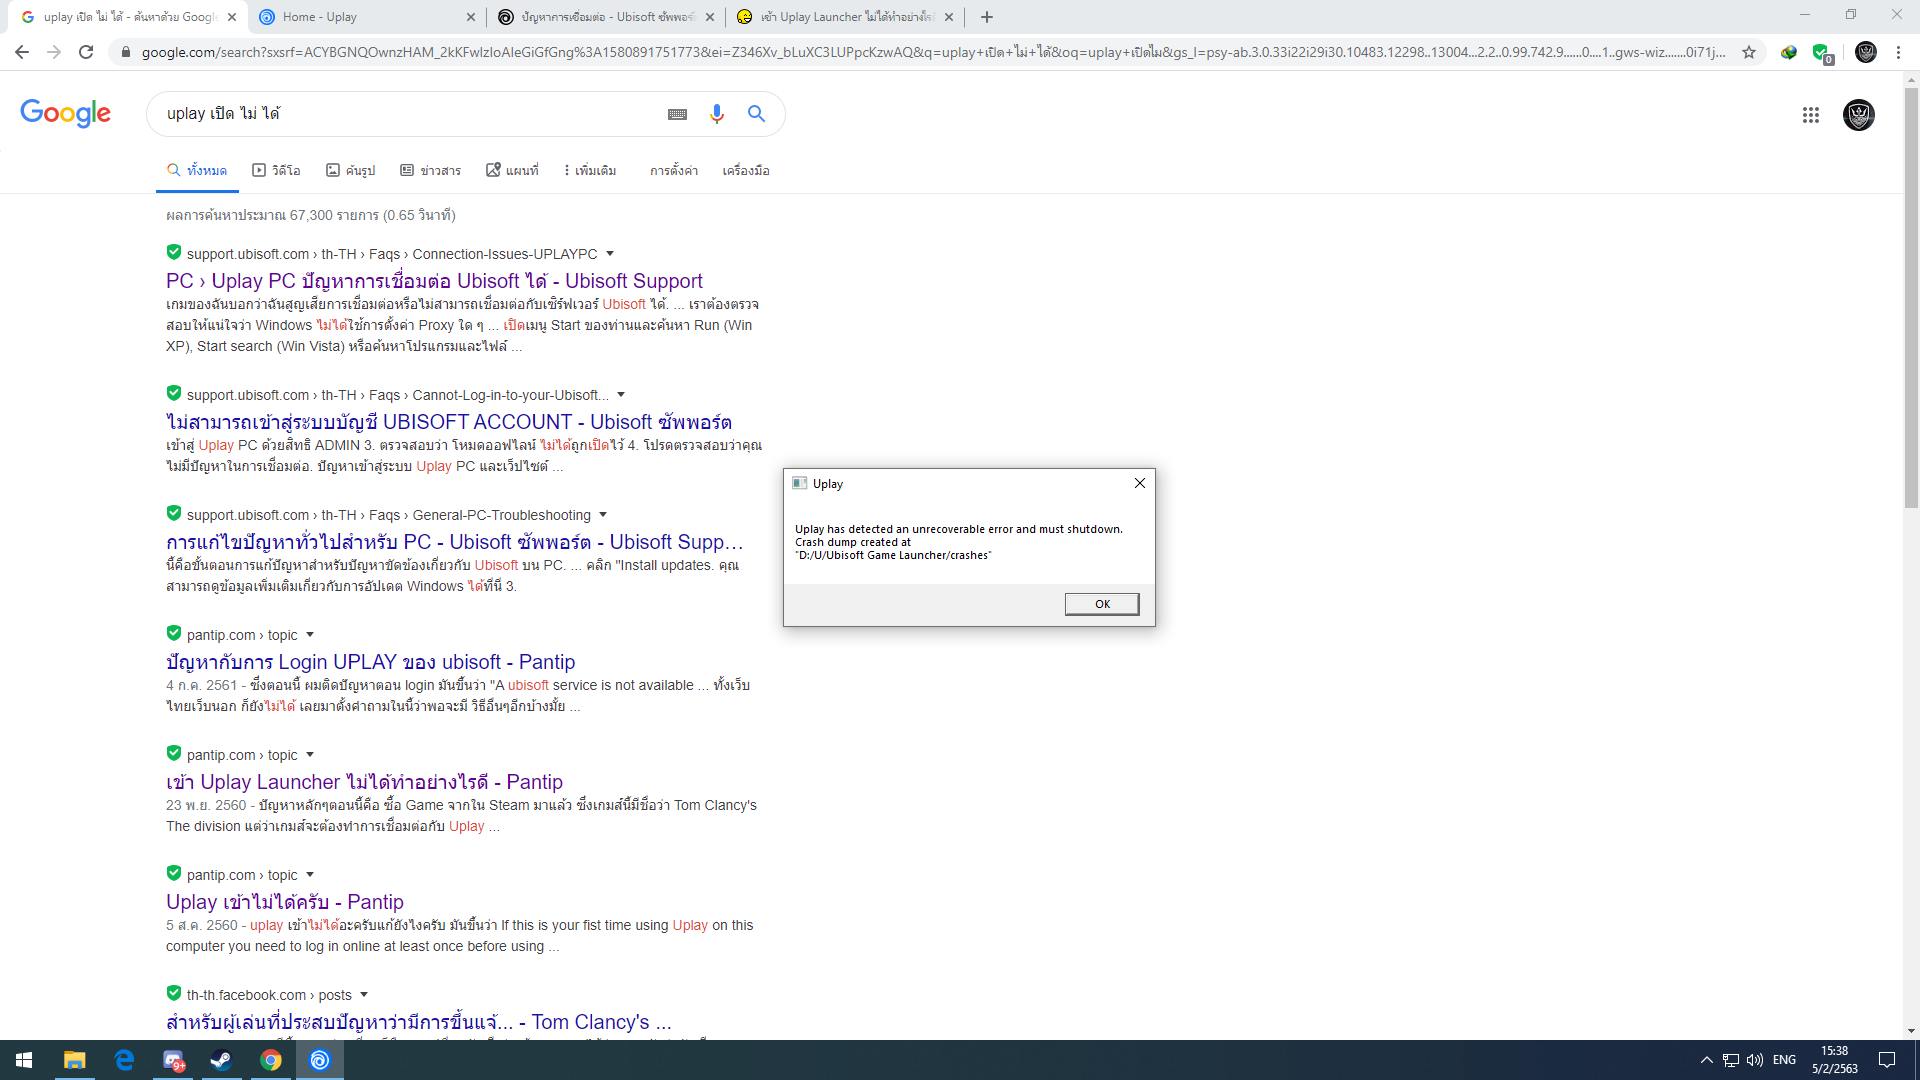Image resolution: width=1920 pixels, height=1080 pixels.
Task: Select the ข่าวสาร news tab
Action: tap(430, 171)
